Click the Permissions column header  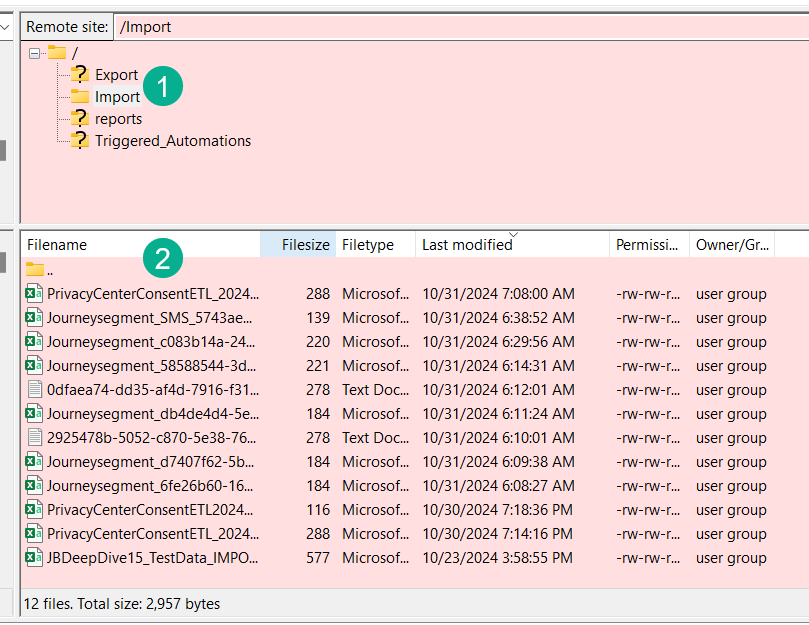648,245
